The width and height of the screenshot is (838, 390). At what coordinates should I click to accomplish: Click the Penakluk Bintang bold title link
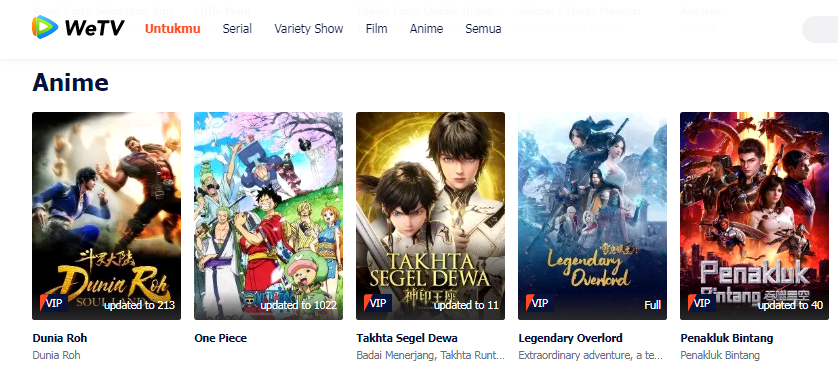727,338
